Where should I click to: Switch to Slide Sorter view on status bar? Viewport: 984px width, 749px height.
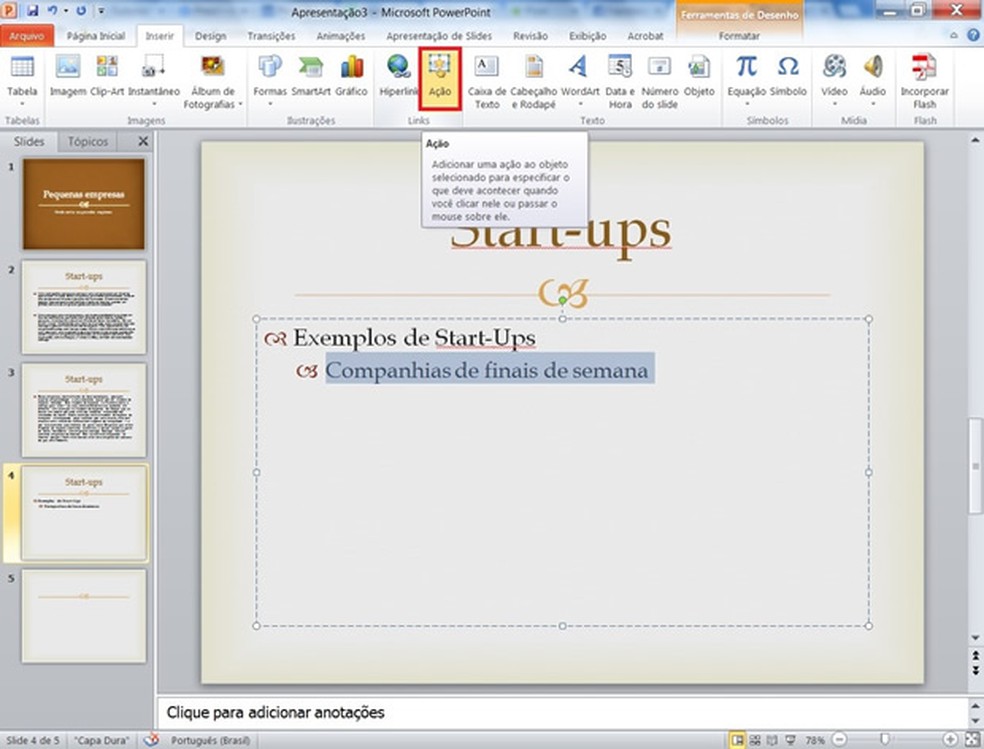point(756,740)
